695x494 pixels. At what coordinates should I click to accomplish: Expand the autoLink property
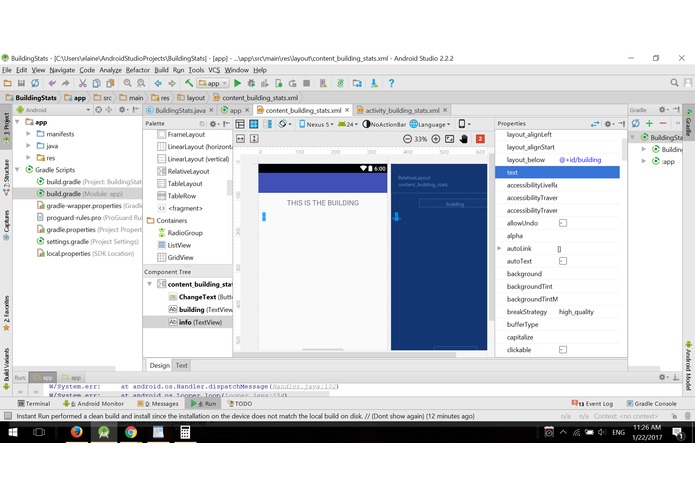click(500, 249)
